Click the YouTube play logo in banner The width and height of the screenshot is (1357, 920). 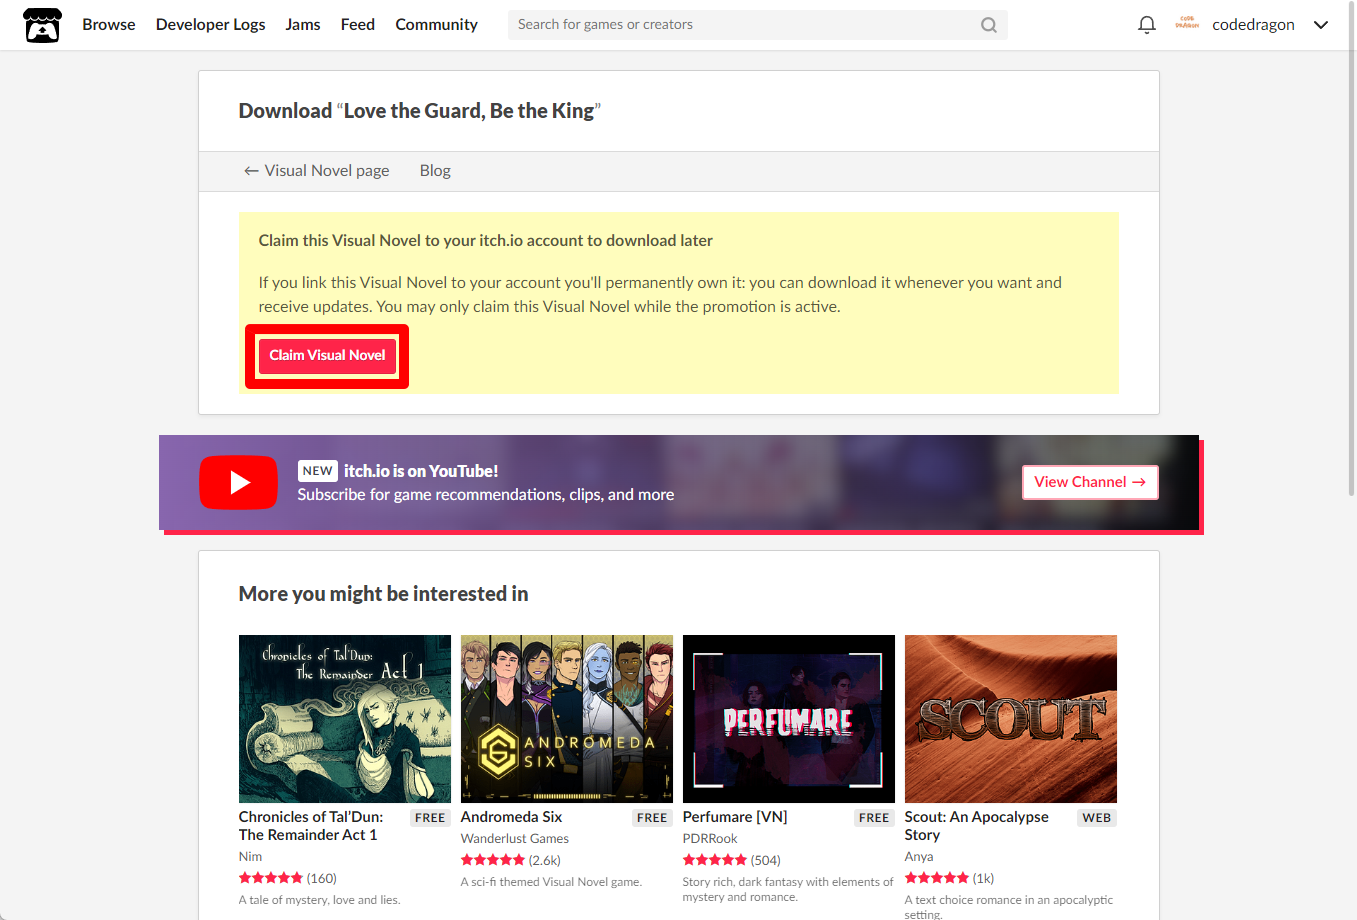[x=238, y=482]
